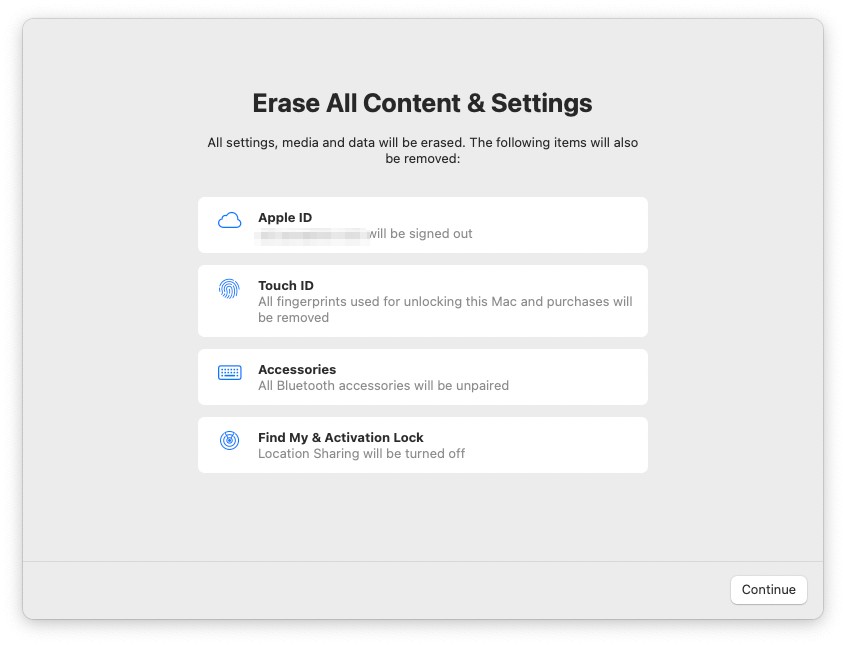Select the Apple ID row title

coord(285,218)
